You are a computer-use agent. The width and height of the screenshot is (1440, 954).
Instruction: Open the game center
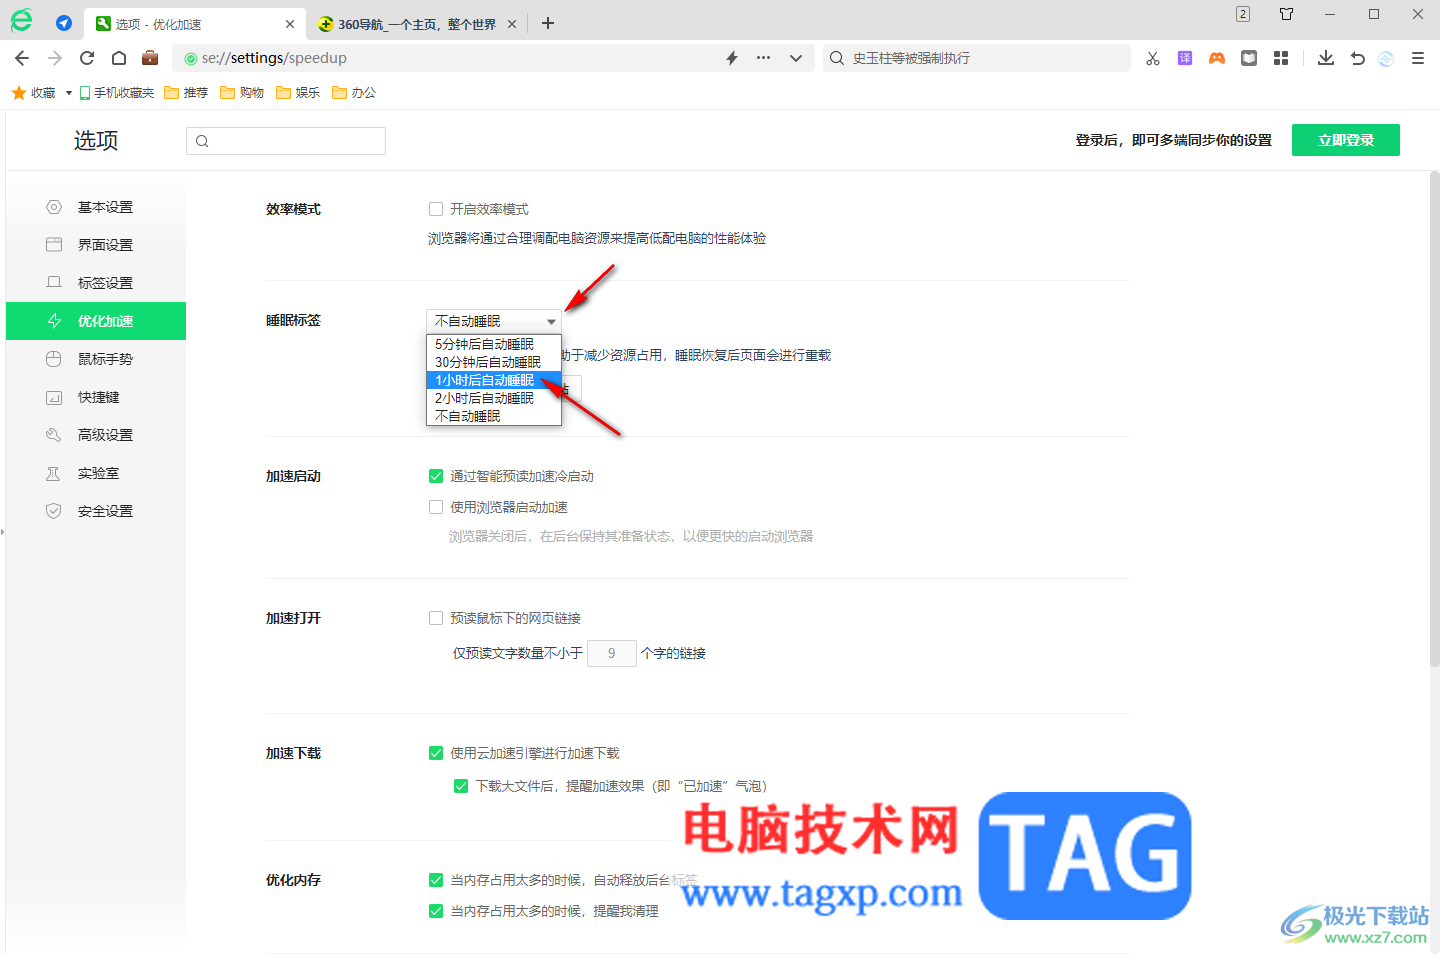pos(1216,57)
